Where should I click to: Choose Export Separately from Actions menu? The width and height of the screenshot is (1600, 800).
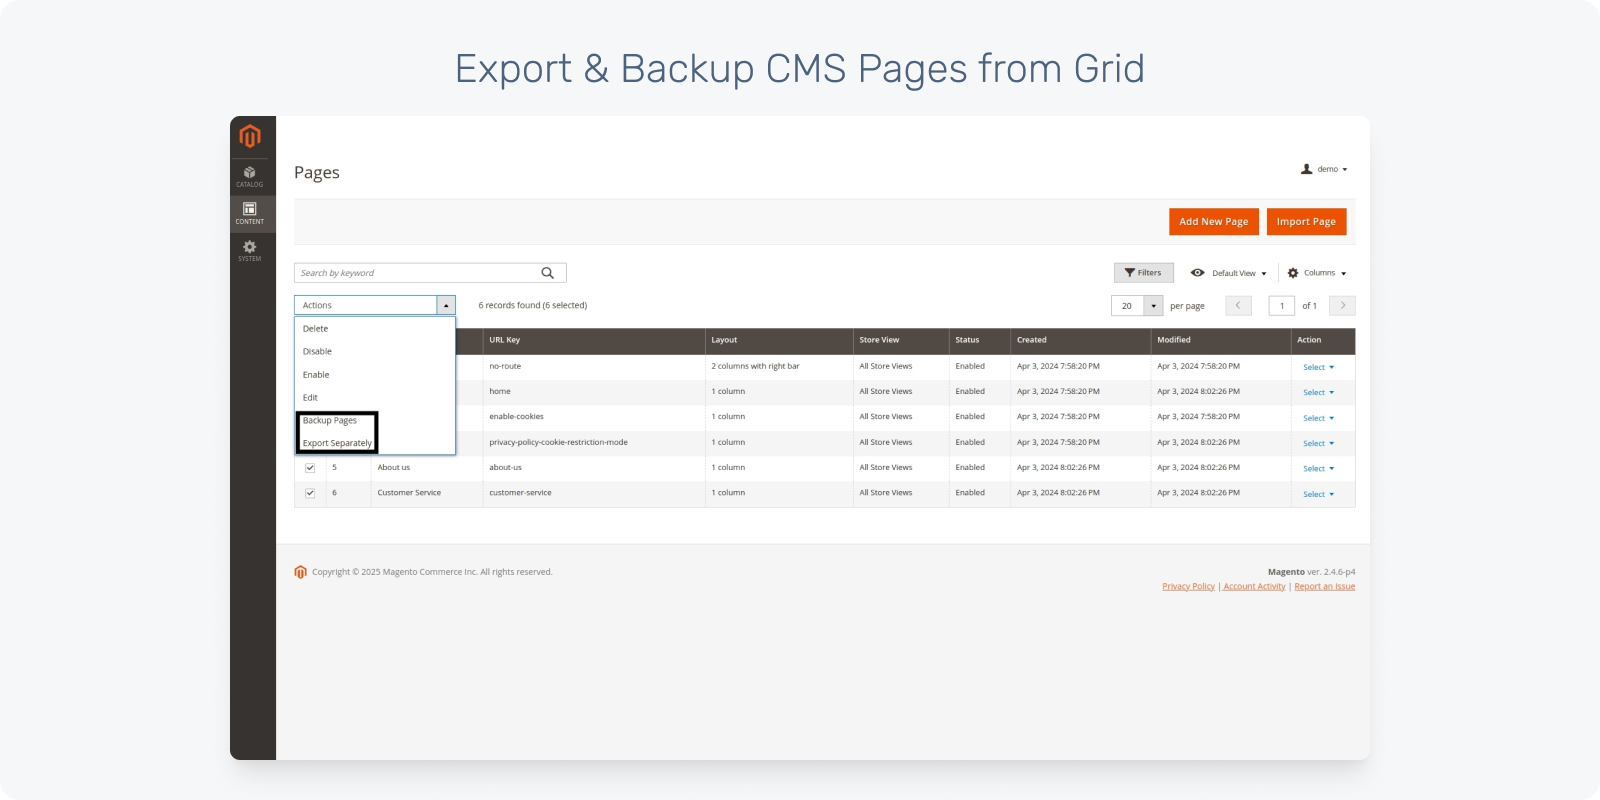click(x=337, y=443)
